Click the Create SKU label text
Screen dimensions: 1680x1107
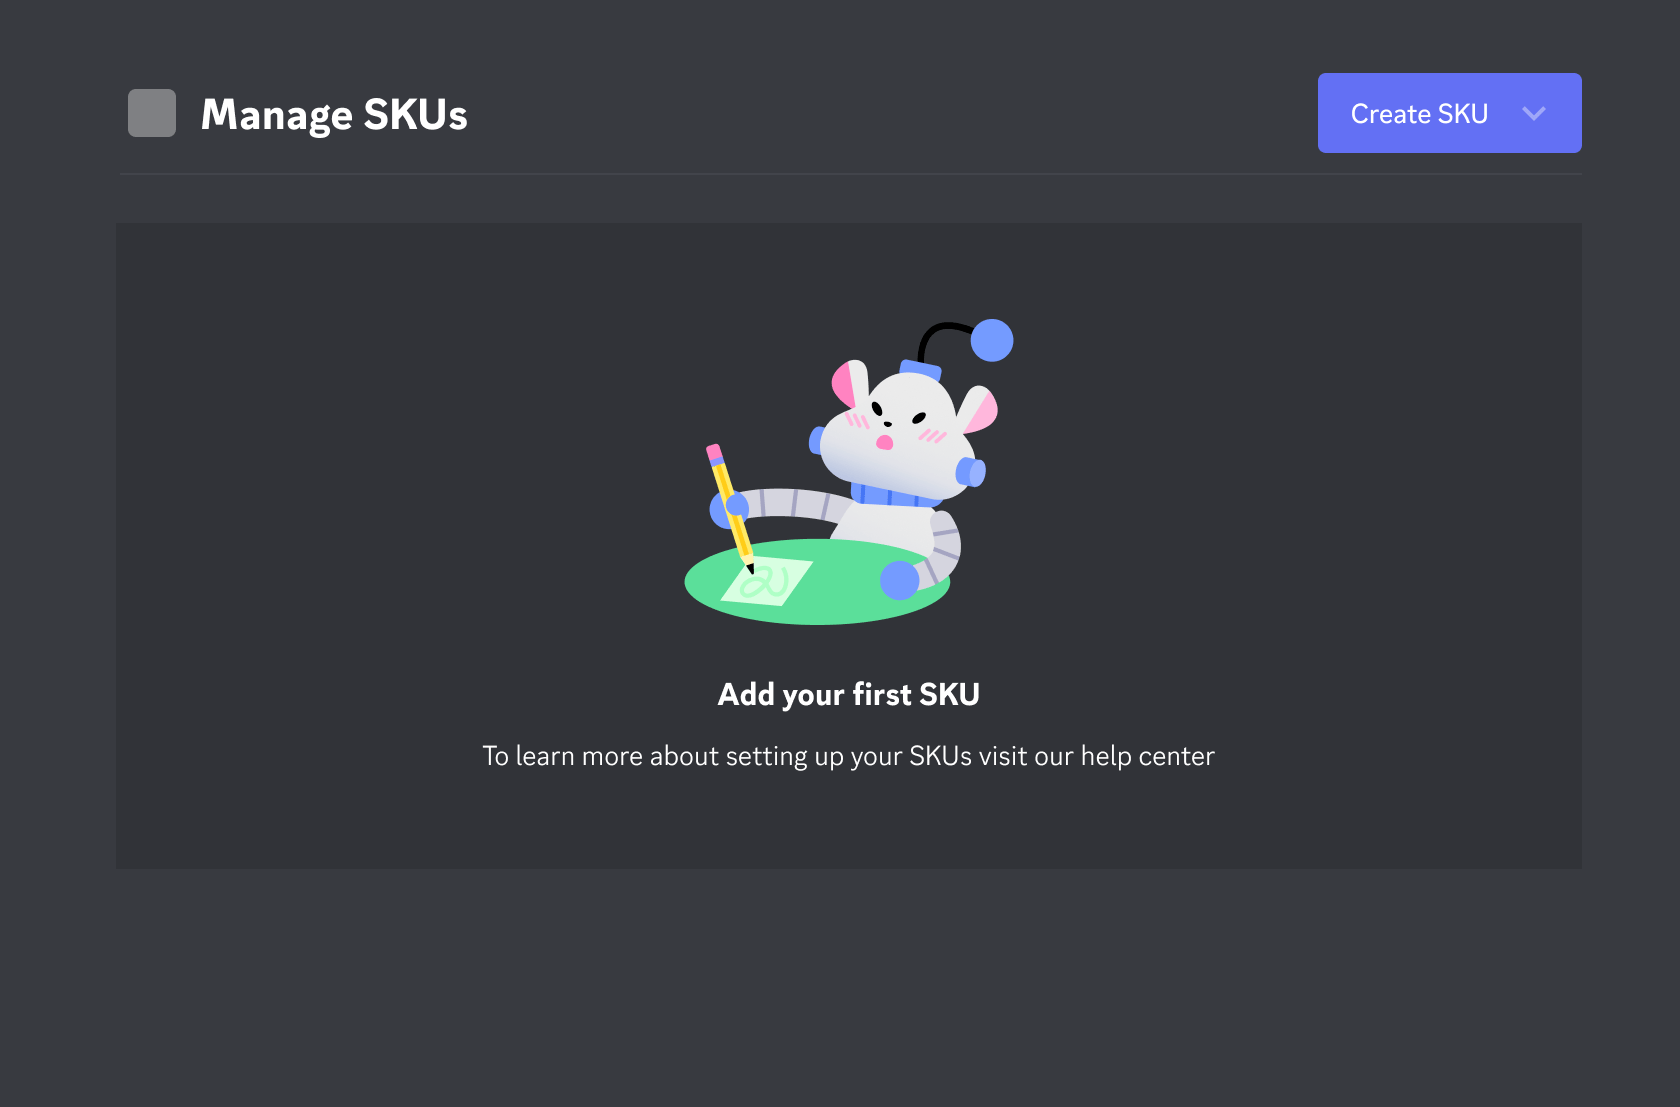1419,114
